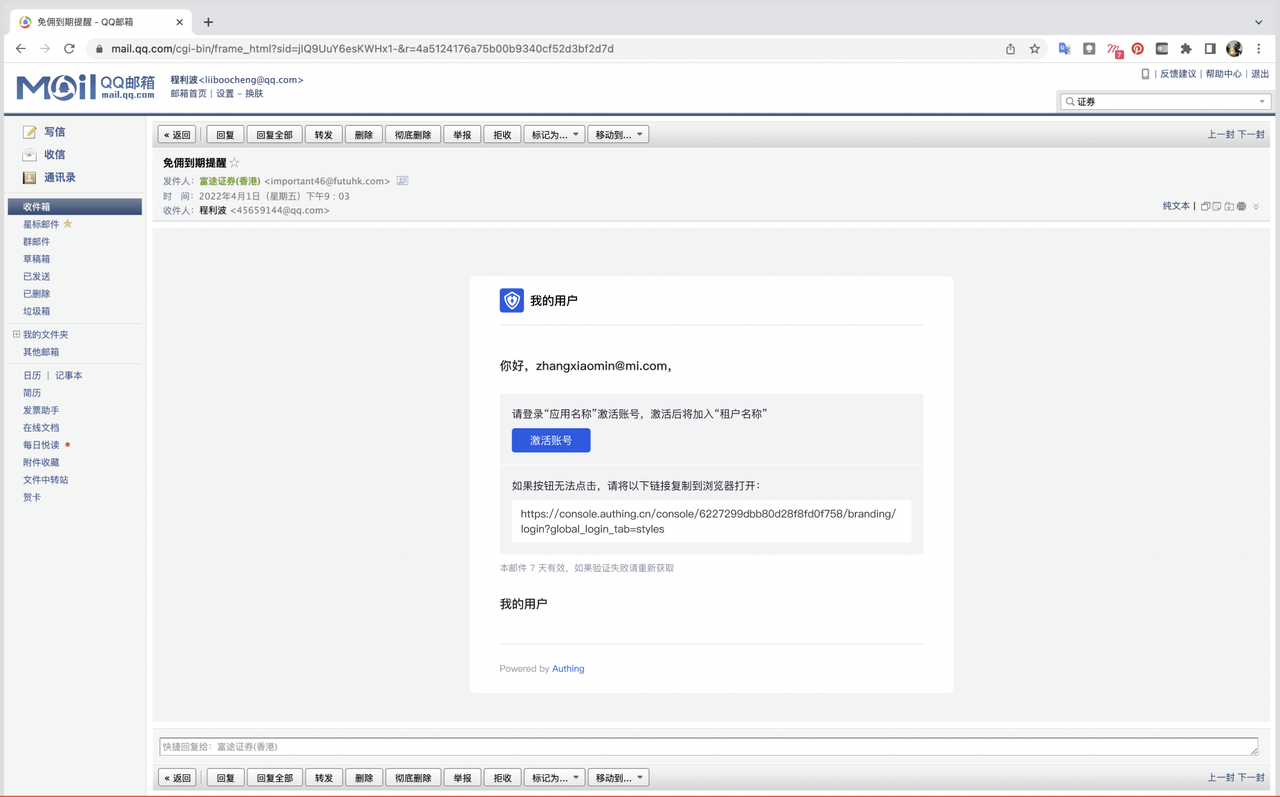Click the Authing link in the footer

pyautogui.click(x=568, y=669)
